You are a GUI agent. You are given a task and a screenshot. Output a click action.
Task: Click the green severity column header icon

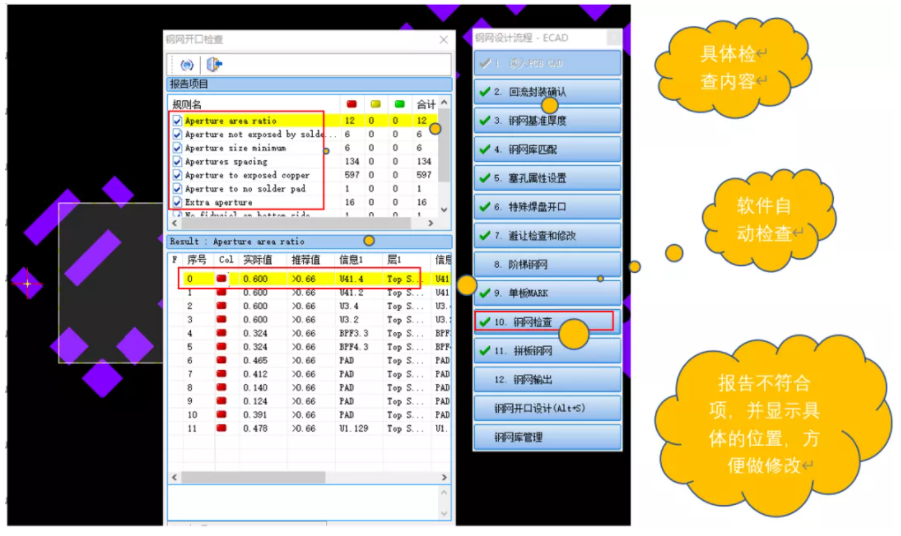399,104
